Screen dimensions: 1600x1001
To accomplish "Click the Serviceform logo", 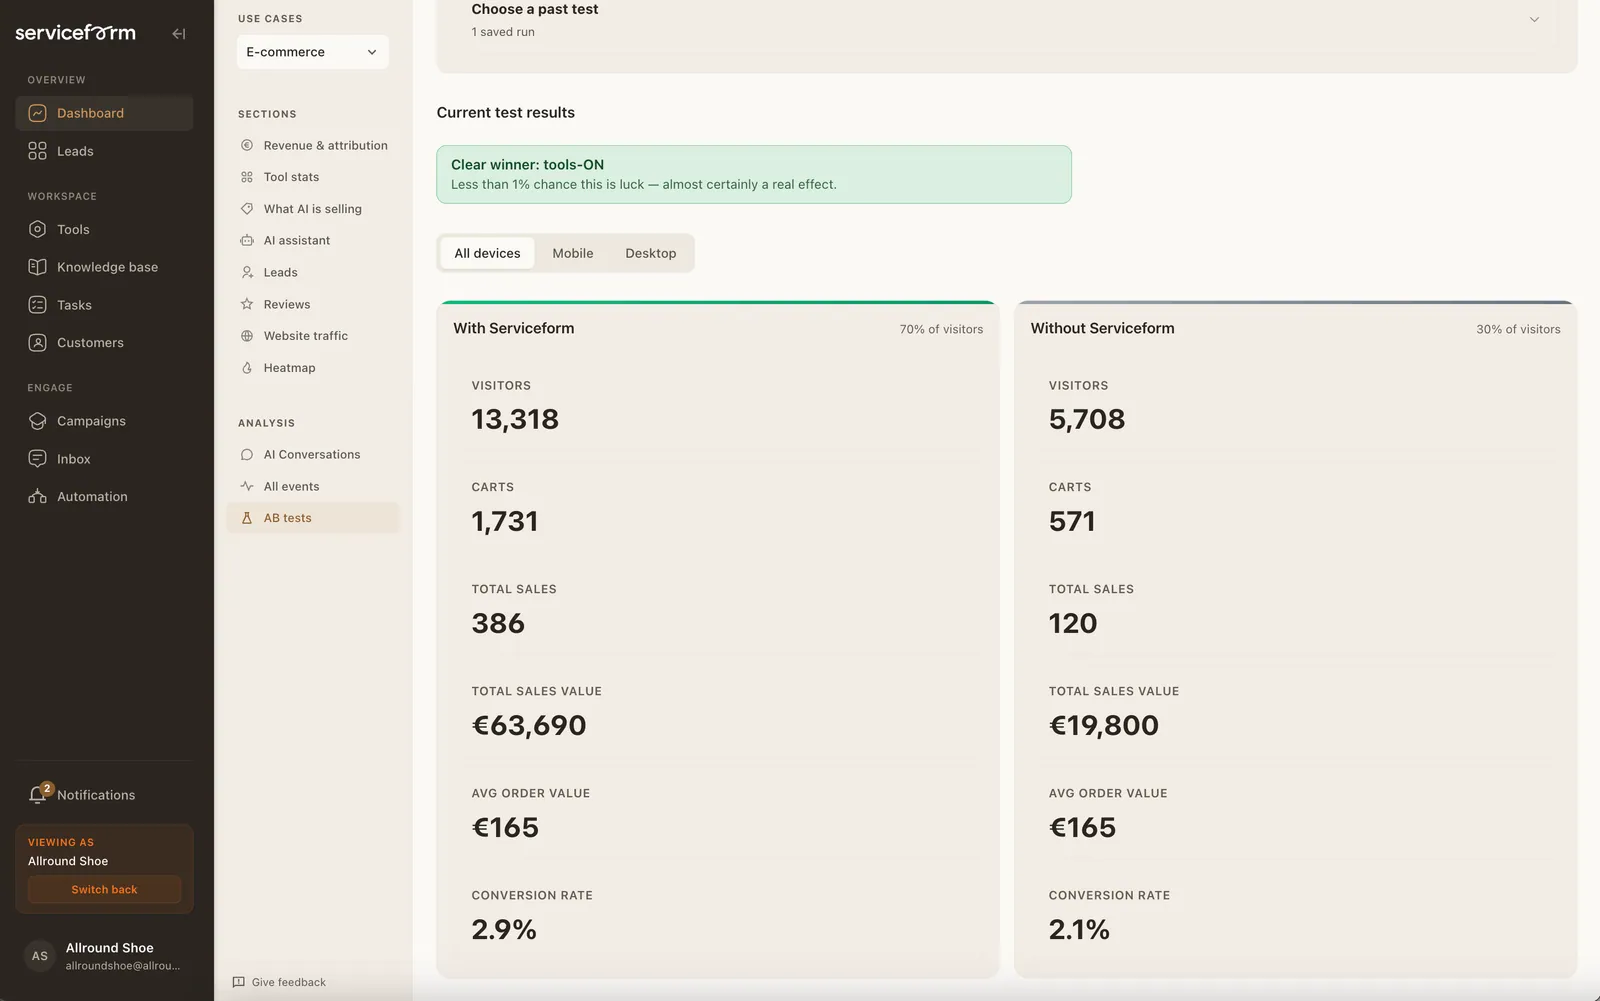I will click(75, 33).
